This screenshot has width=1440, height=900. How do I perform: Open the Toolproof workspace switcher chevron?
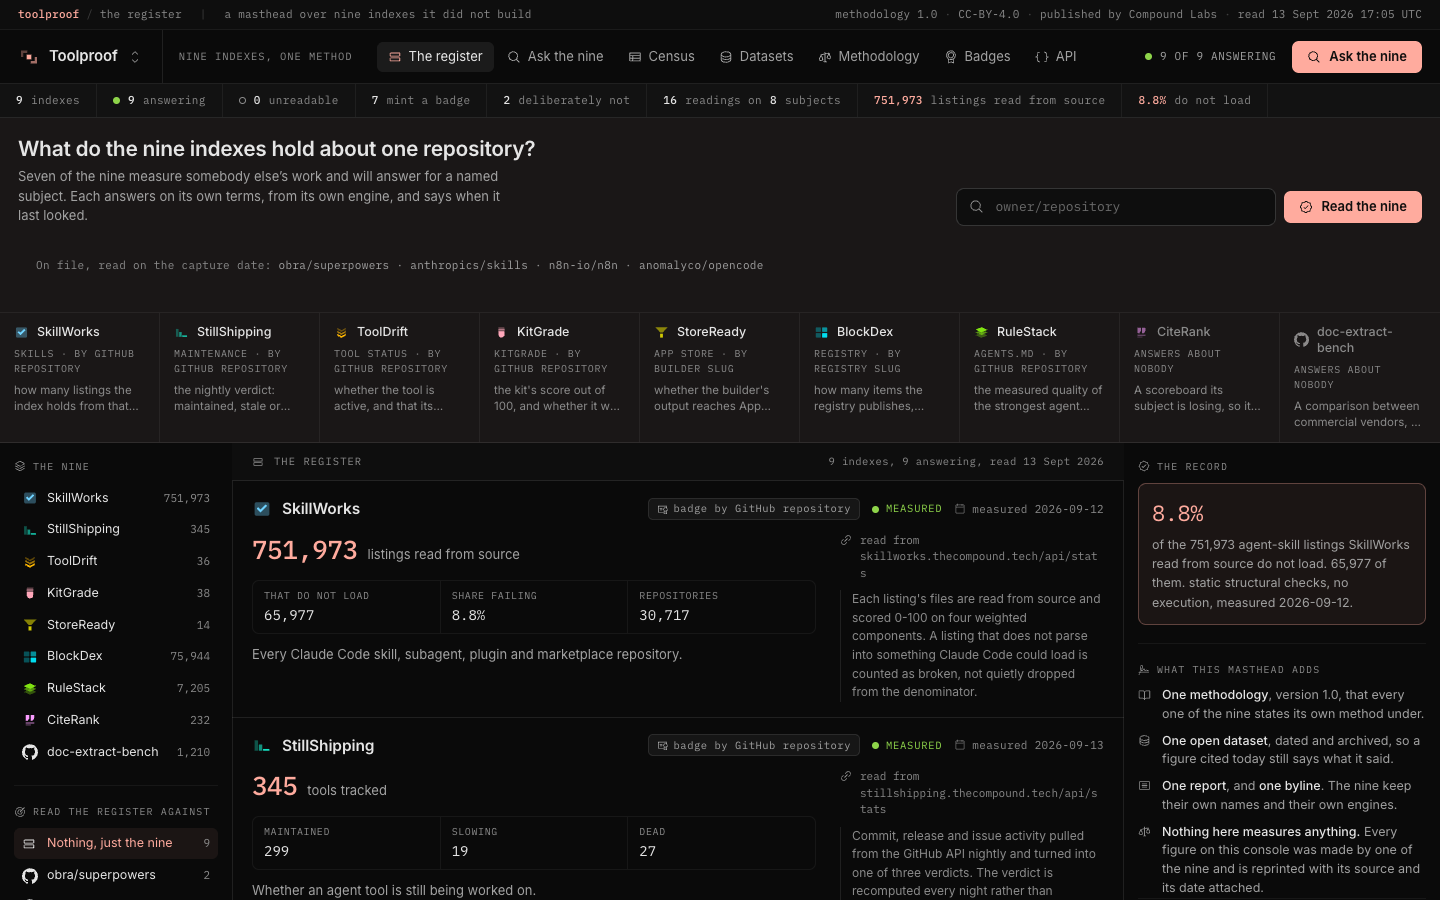pos(135,57)
